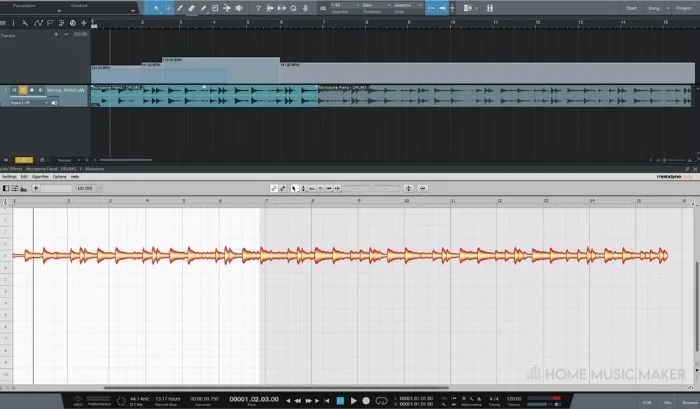This screenshot has width=700, height=409.
Task: Toggle the IQ input quantize button
Action: click(323, 8)
